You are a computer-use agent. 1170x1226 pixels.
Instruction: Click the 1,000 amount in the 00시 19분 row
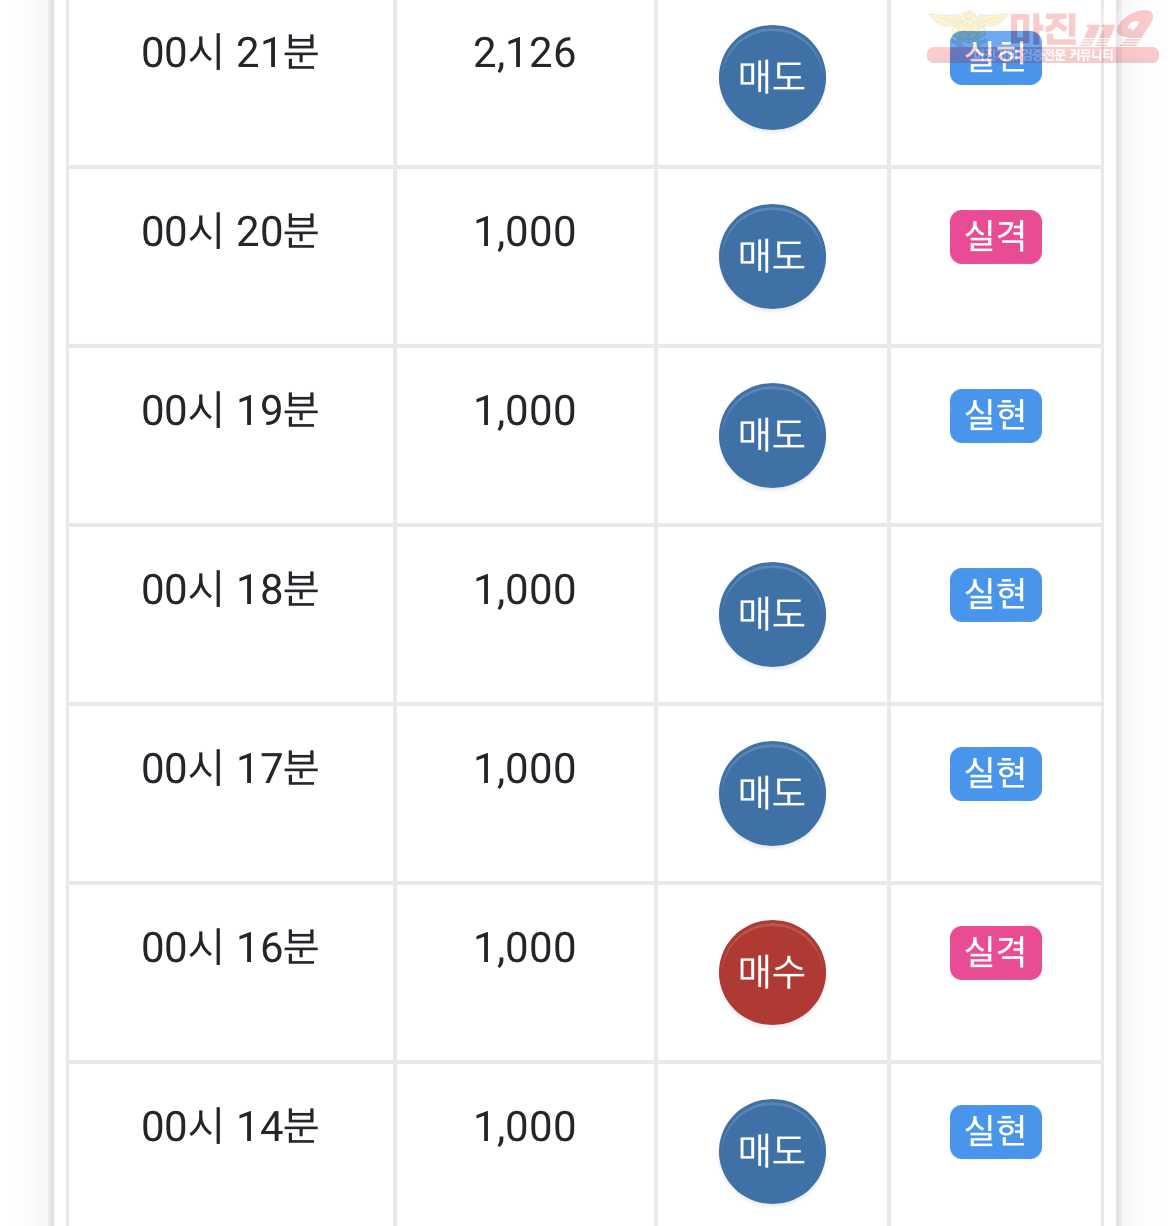tap(525, 411)
